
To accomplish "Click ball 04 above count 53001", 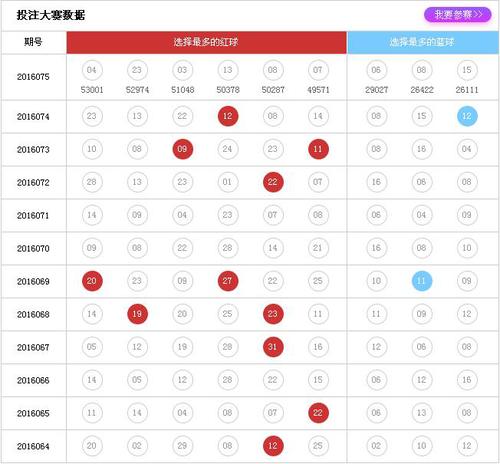I will coord(92,70).
